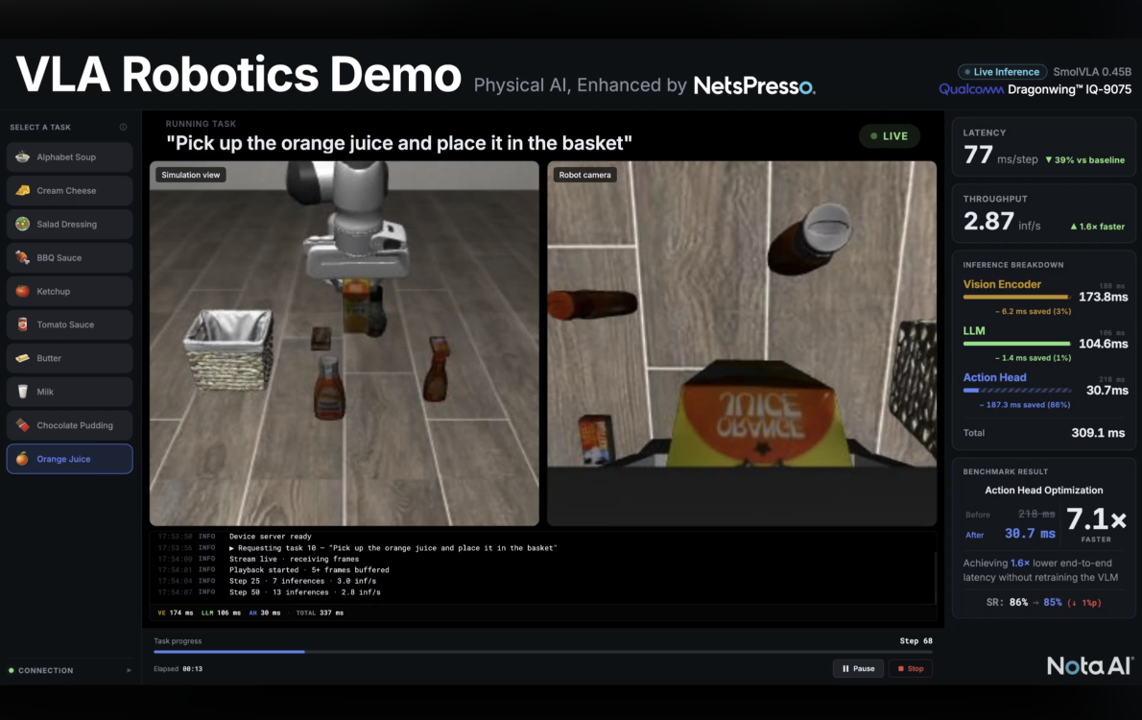Click the Chocolate Pudding icon
The image size is (1142, 720).
[23, 424]
